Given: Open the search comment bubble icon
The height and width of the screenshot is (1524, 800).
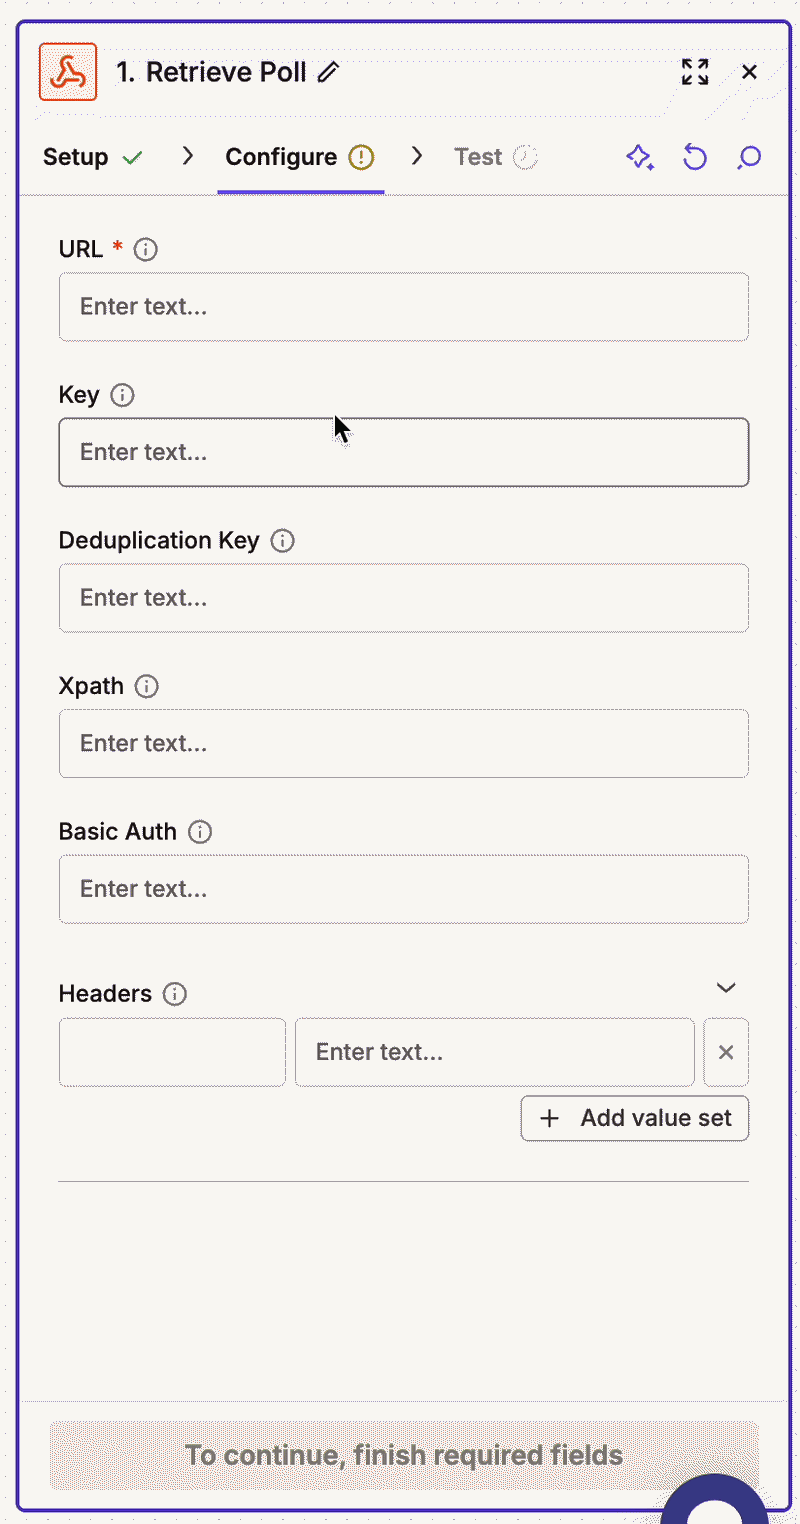Looking at the screenshot, I should pos(749,157).
